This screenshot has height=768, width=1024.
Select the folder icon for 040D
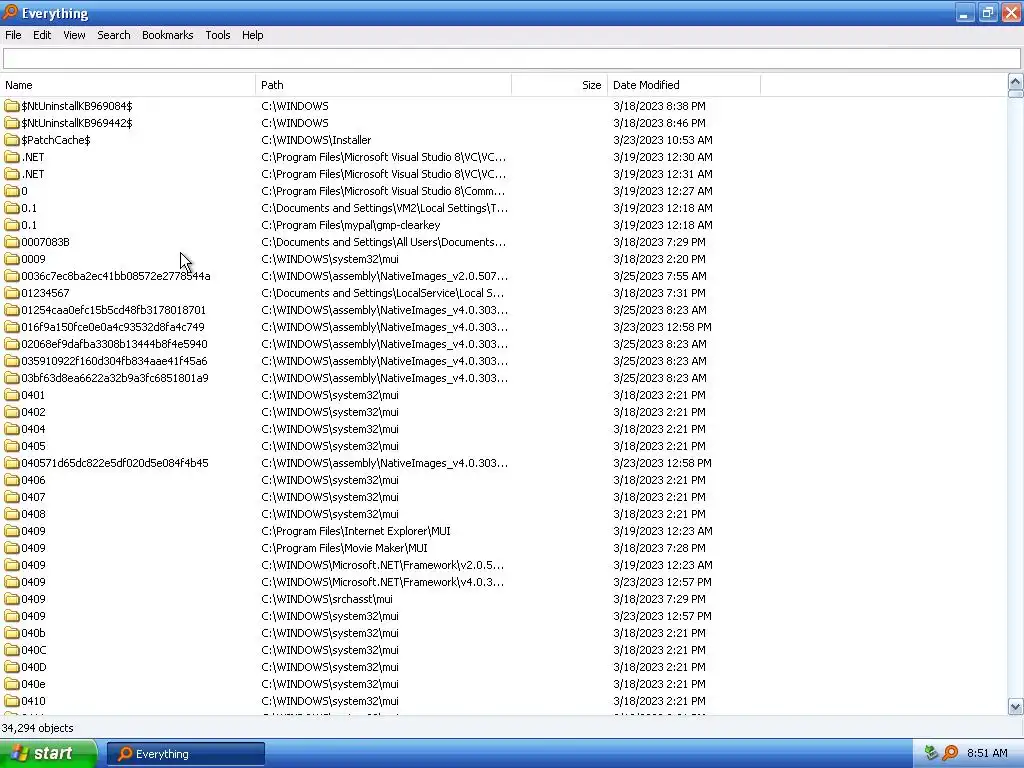click(x=12, y=667)
